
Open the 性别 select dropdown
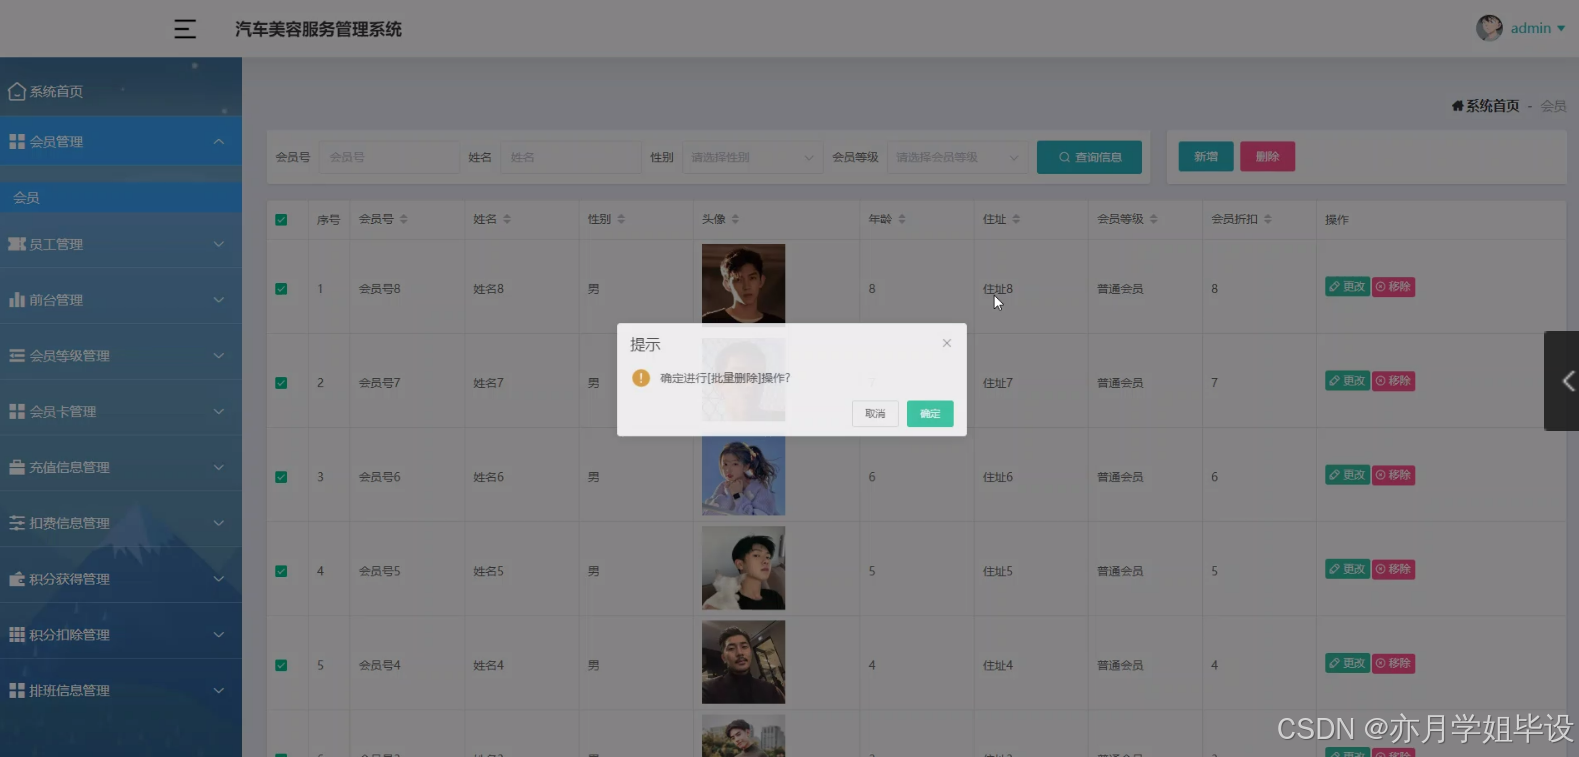click(x=752, y=157)
